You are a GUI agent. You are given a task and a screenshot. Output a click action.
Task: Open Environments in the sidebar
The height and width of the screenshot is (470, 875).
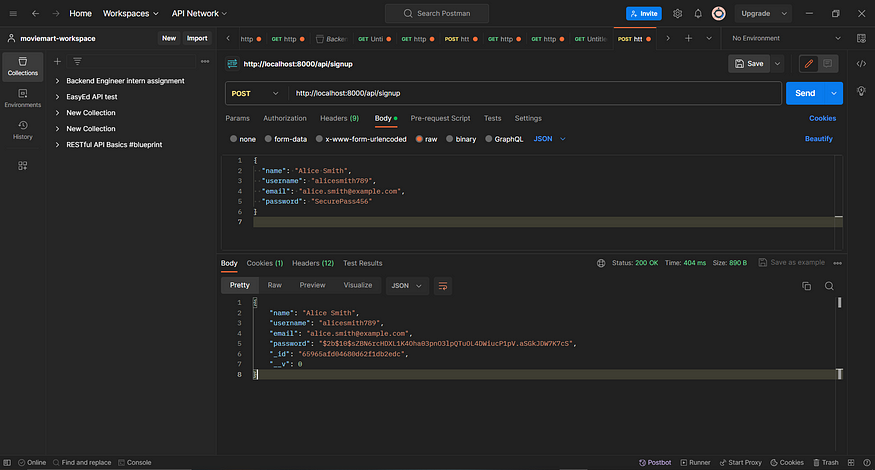pos(23,98)
